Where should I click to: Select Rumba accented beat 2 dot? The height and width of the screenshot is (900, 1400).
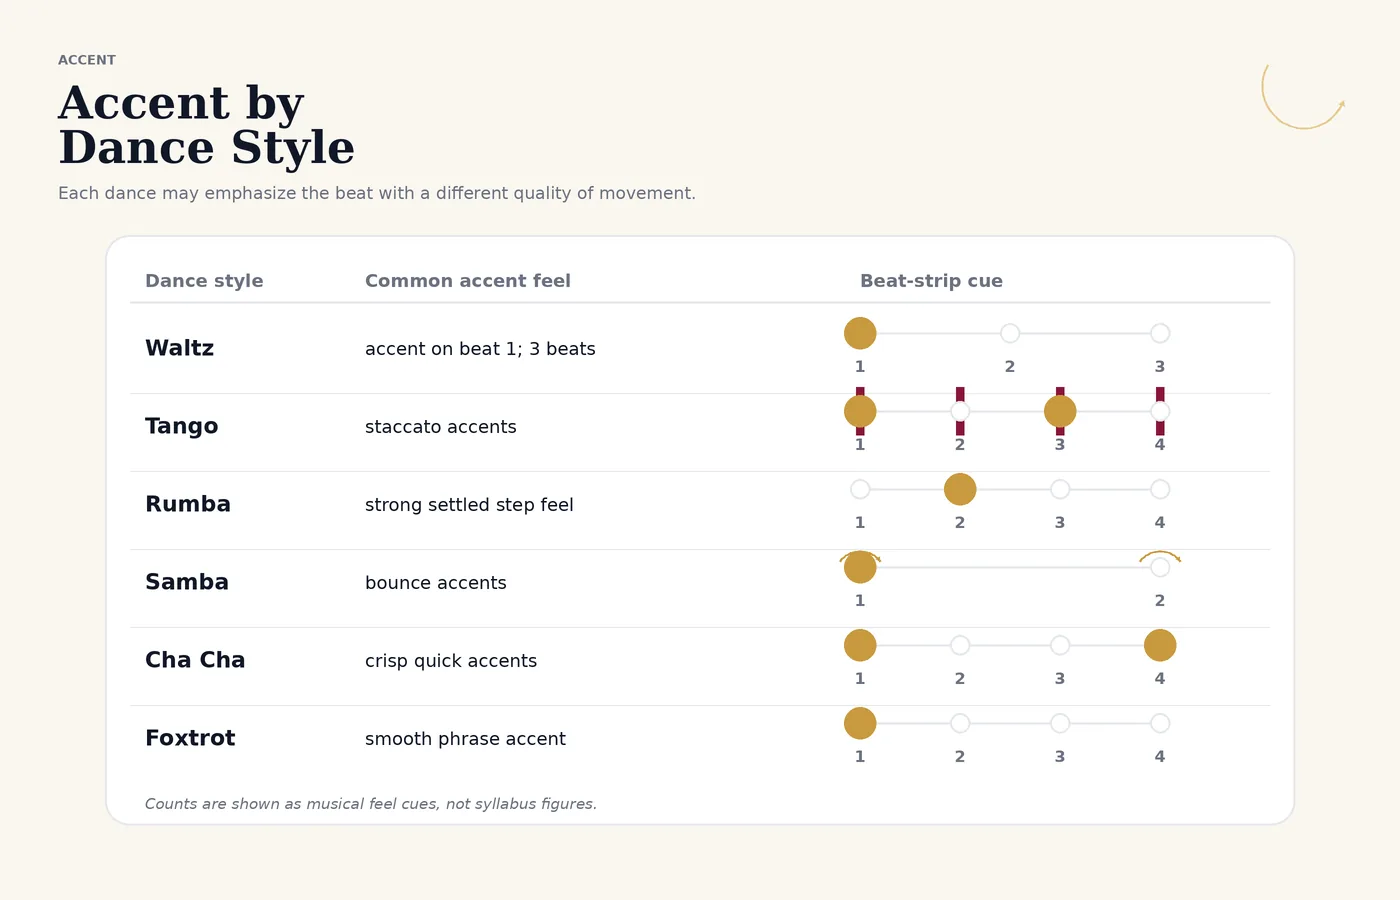[x=960, y=489]
